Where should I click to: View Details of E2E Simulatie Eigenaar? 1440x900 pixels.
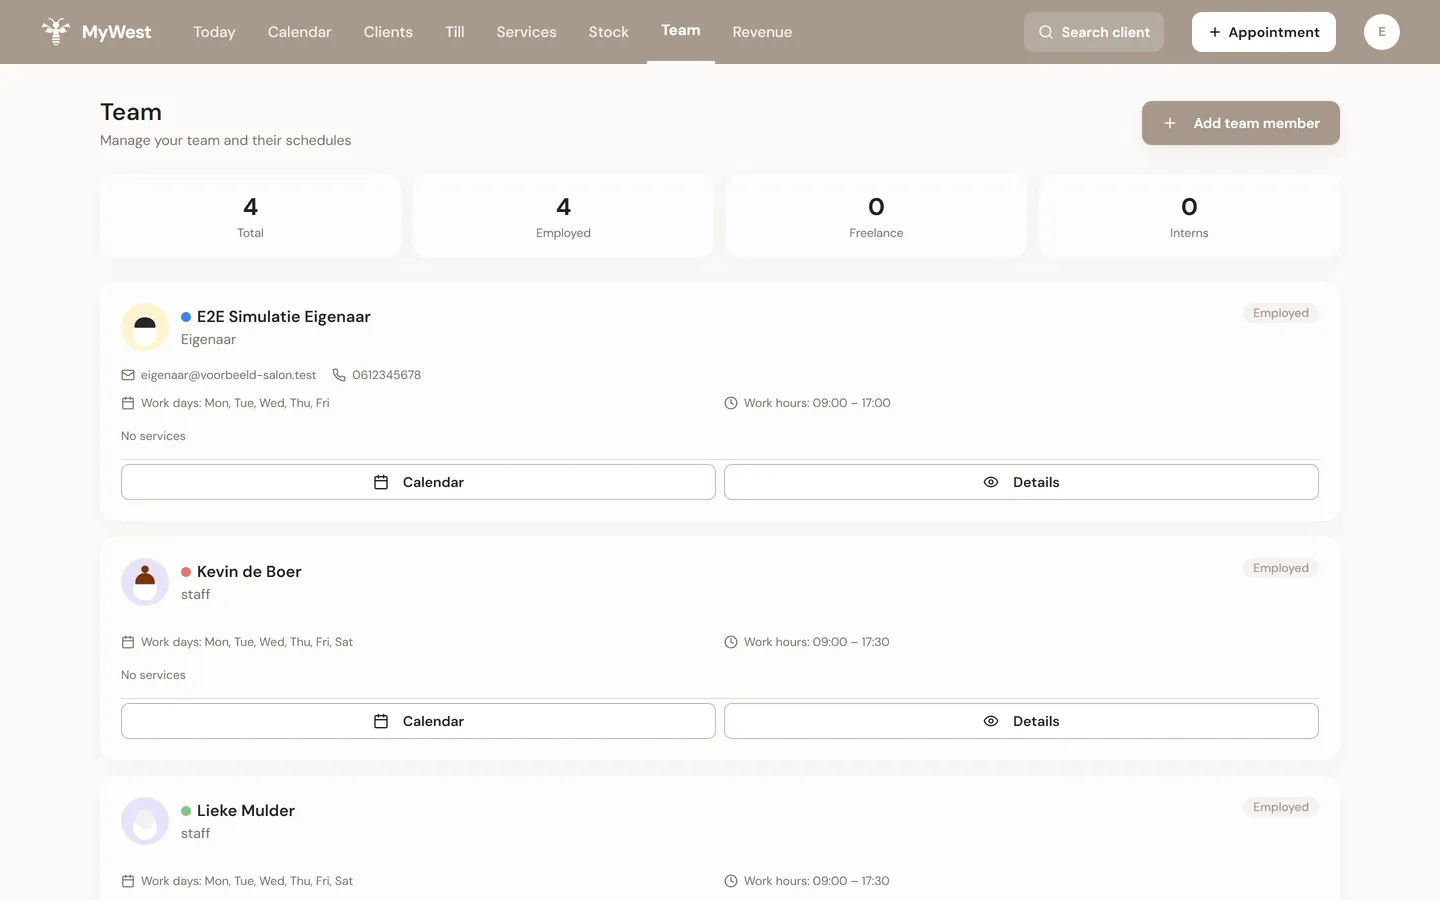1021,482
